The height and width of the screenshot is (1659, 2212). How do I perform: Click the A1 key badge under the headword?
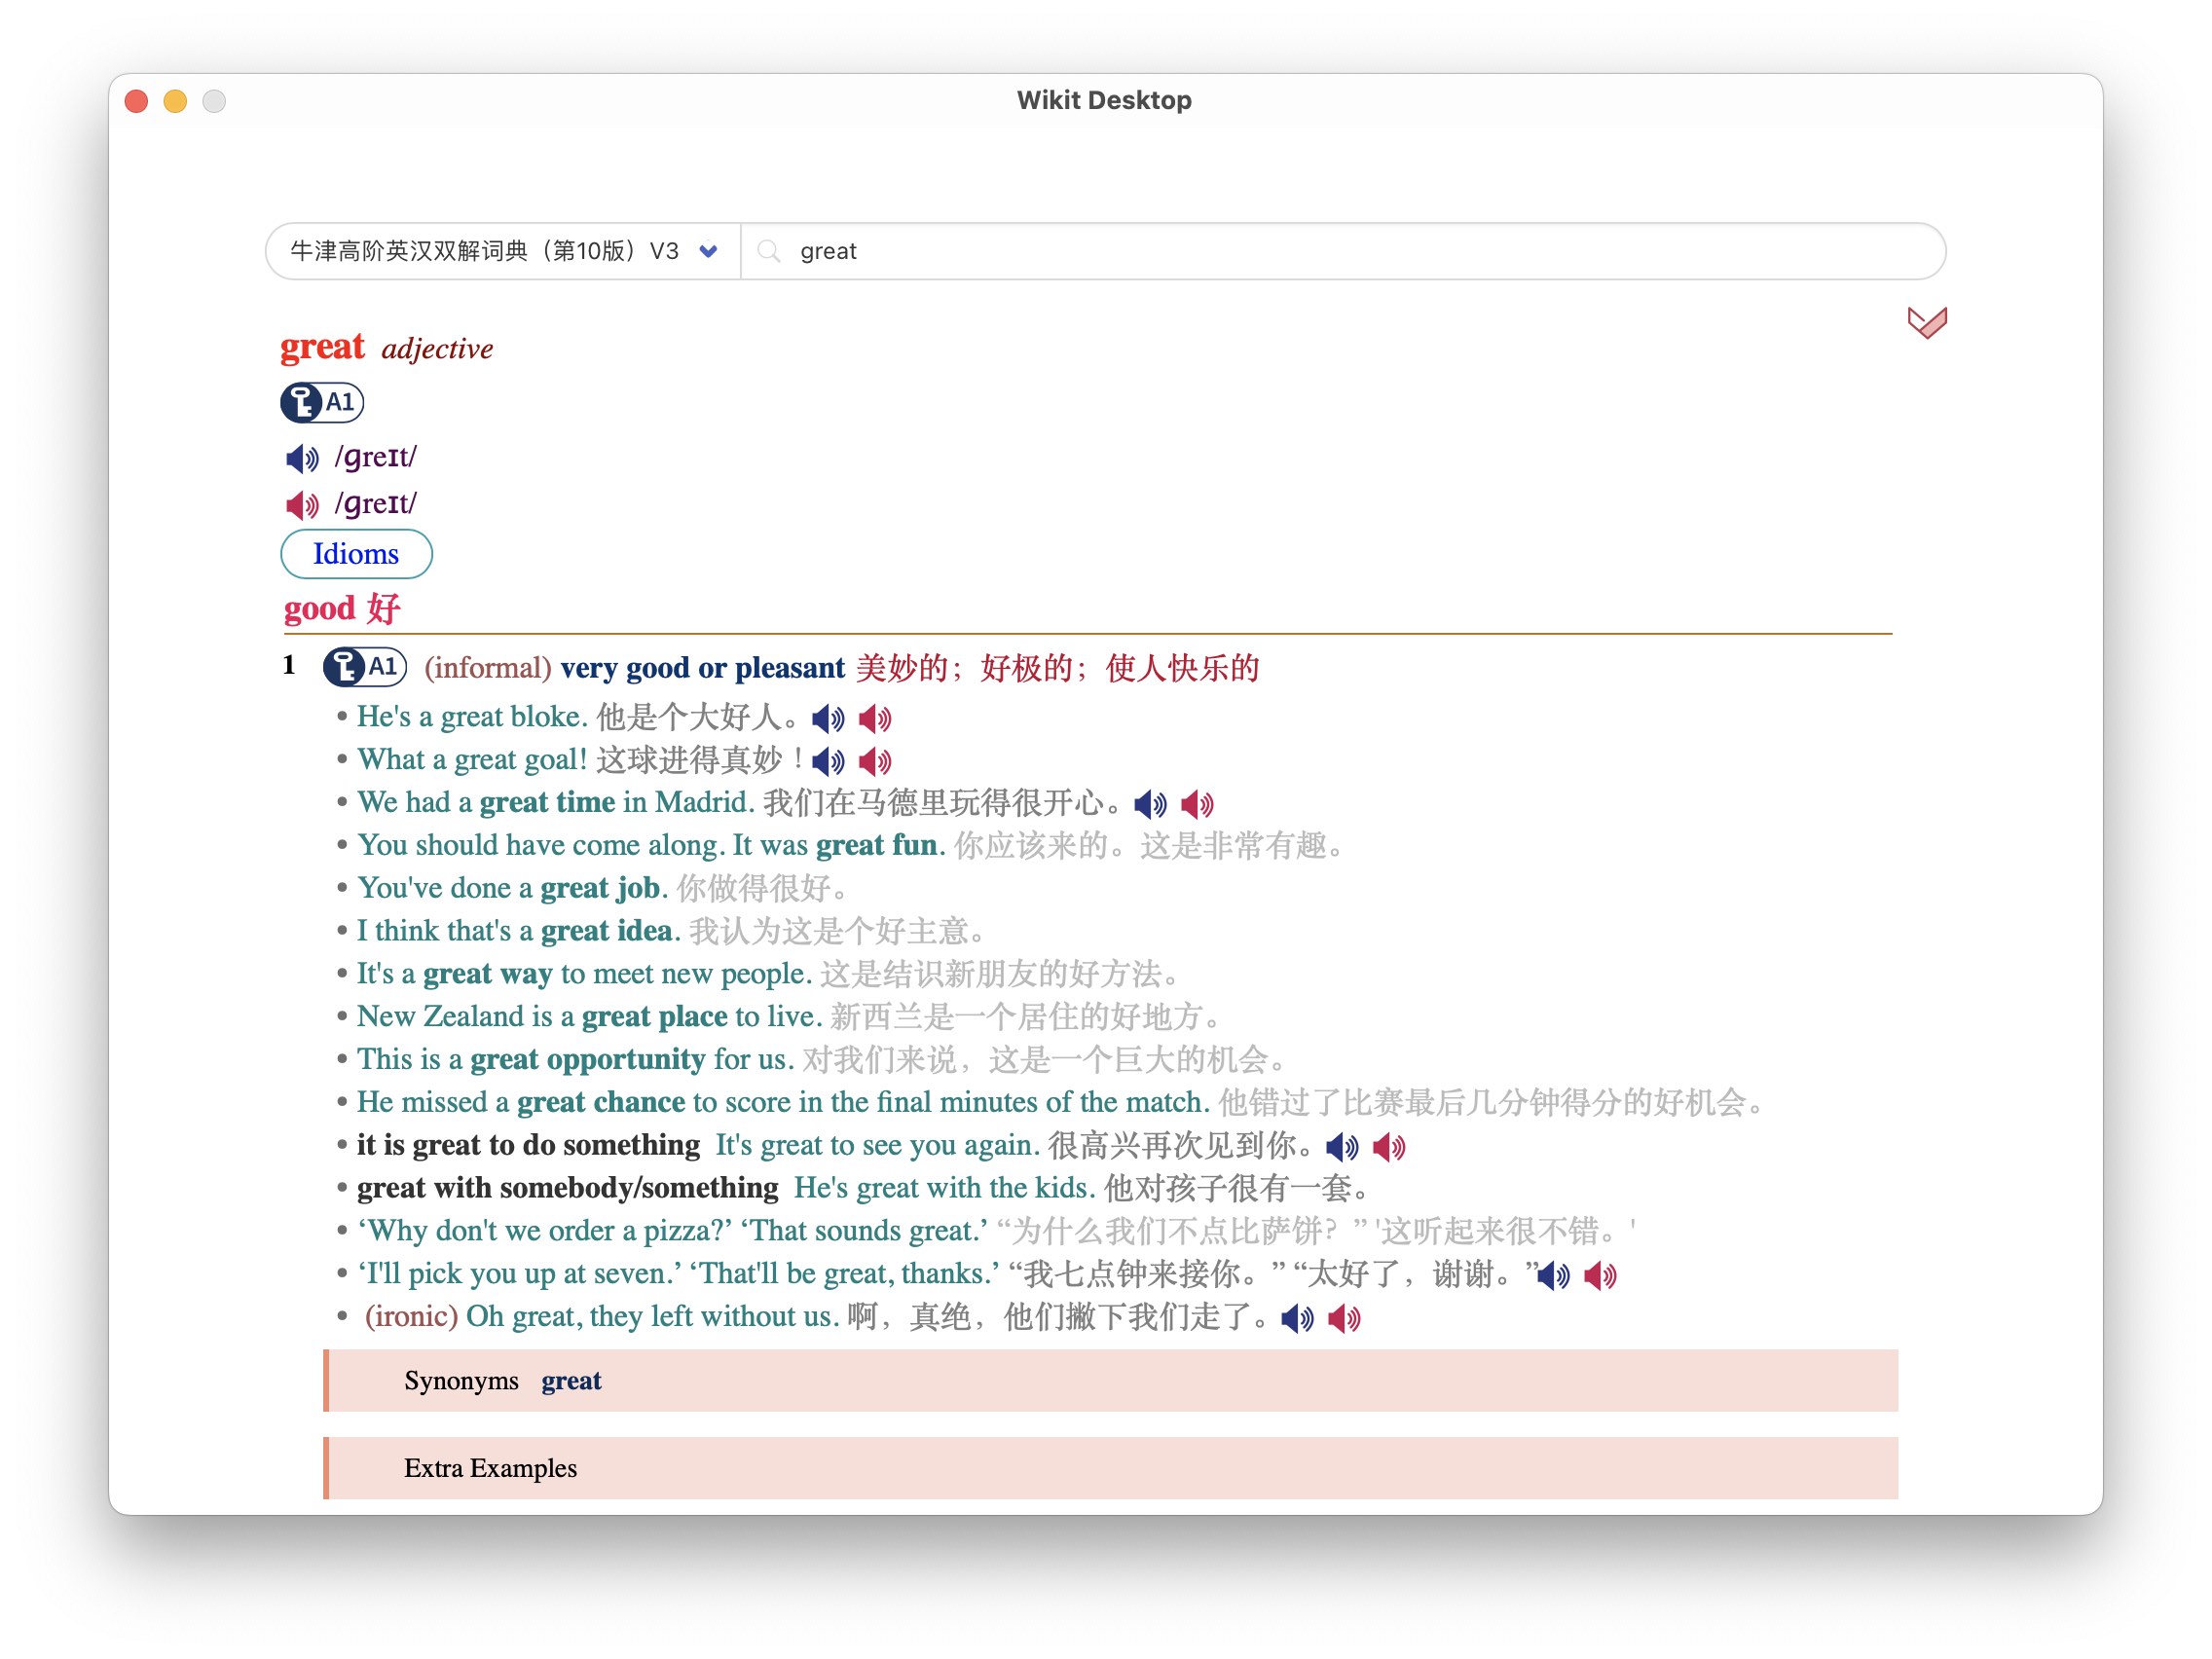pos(322,402)
